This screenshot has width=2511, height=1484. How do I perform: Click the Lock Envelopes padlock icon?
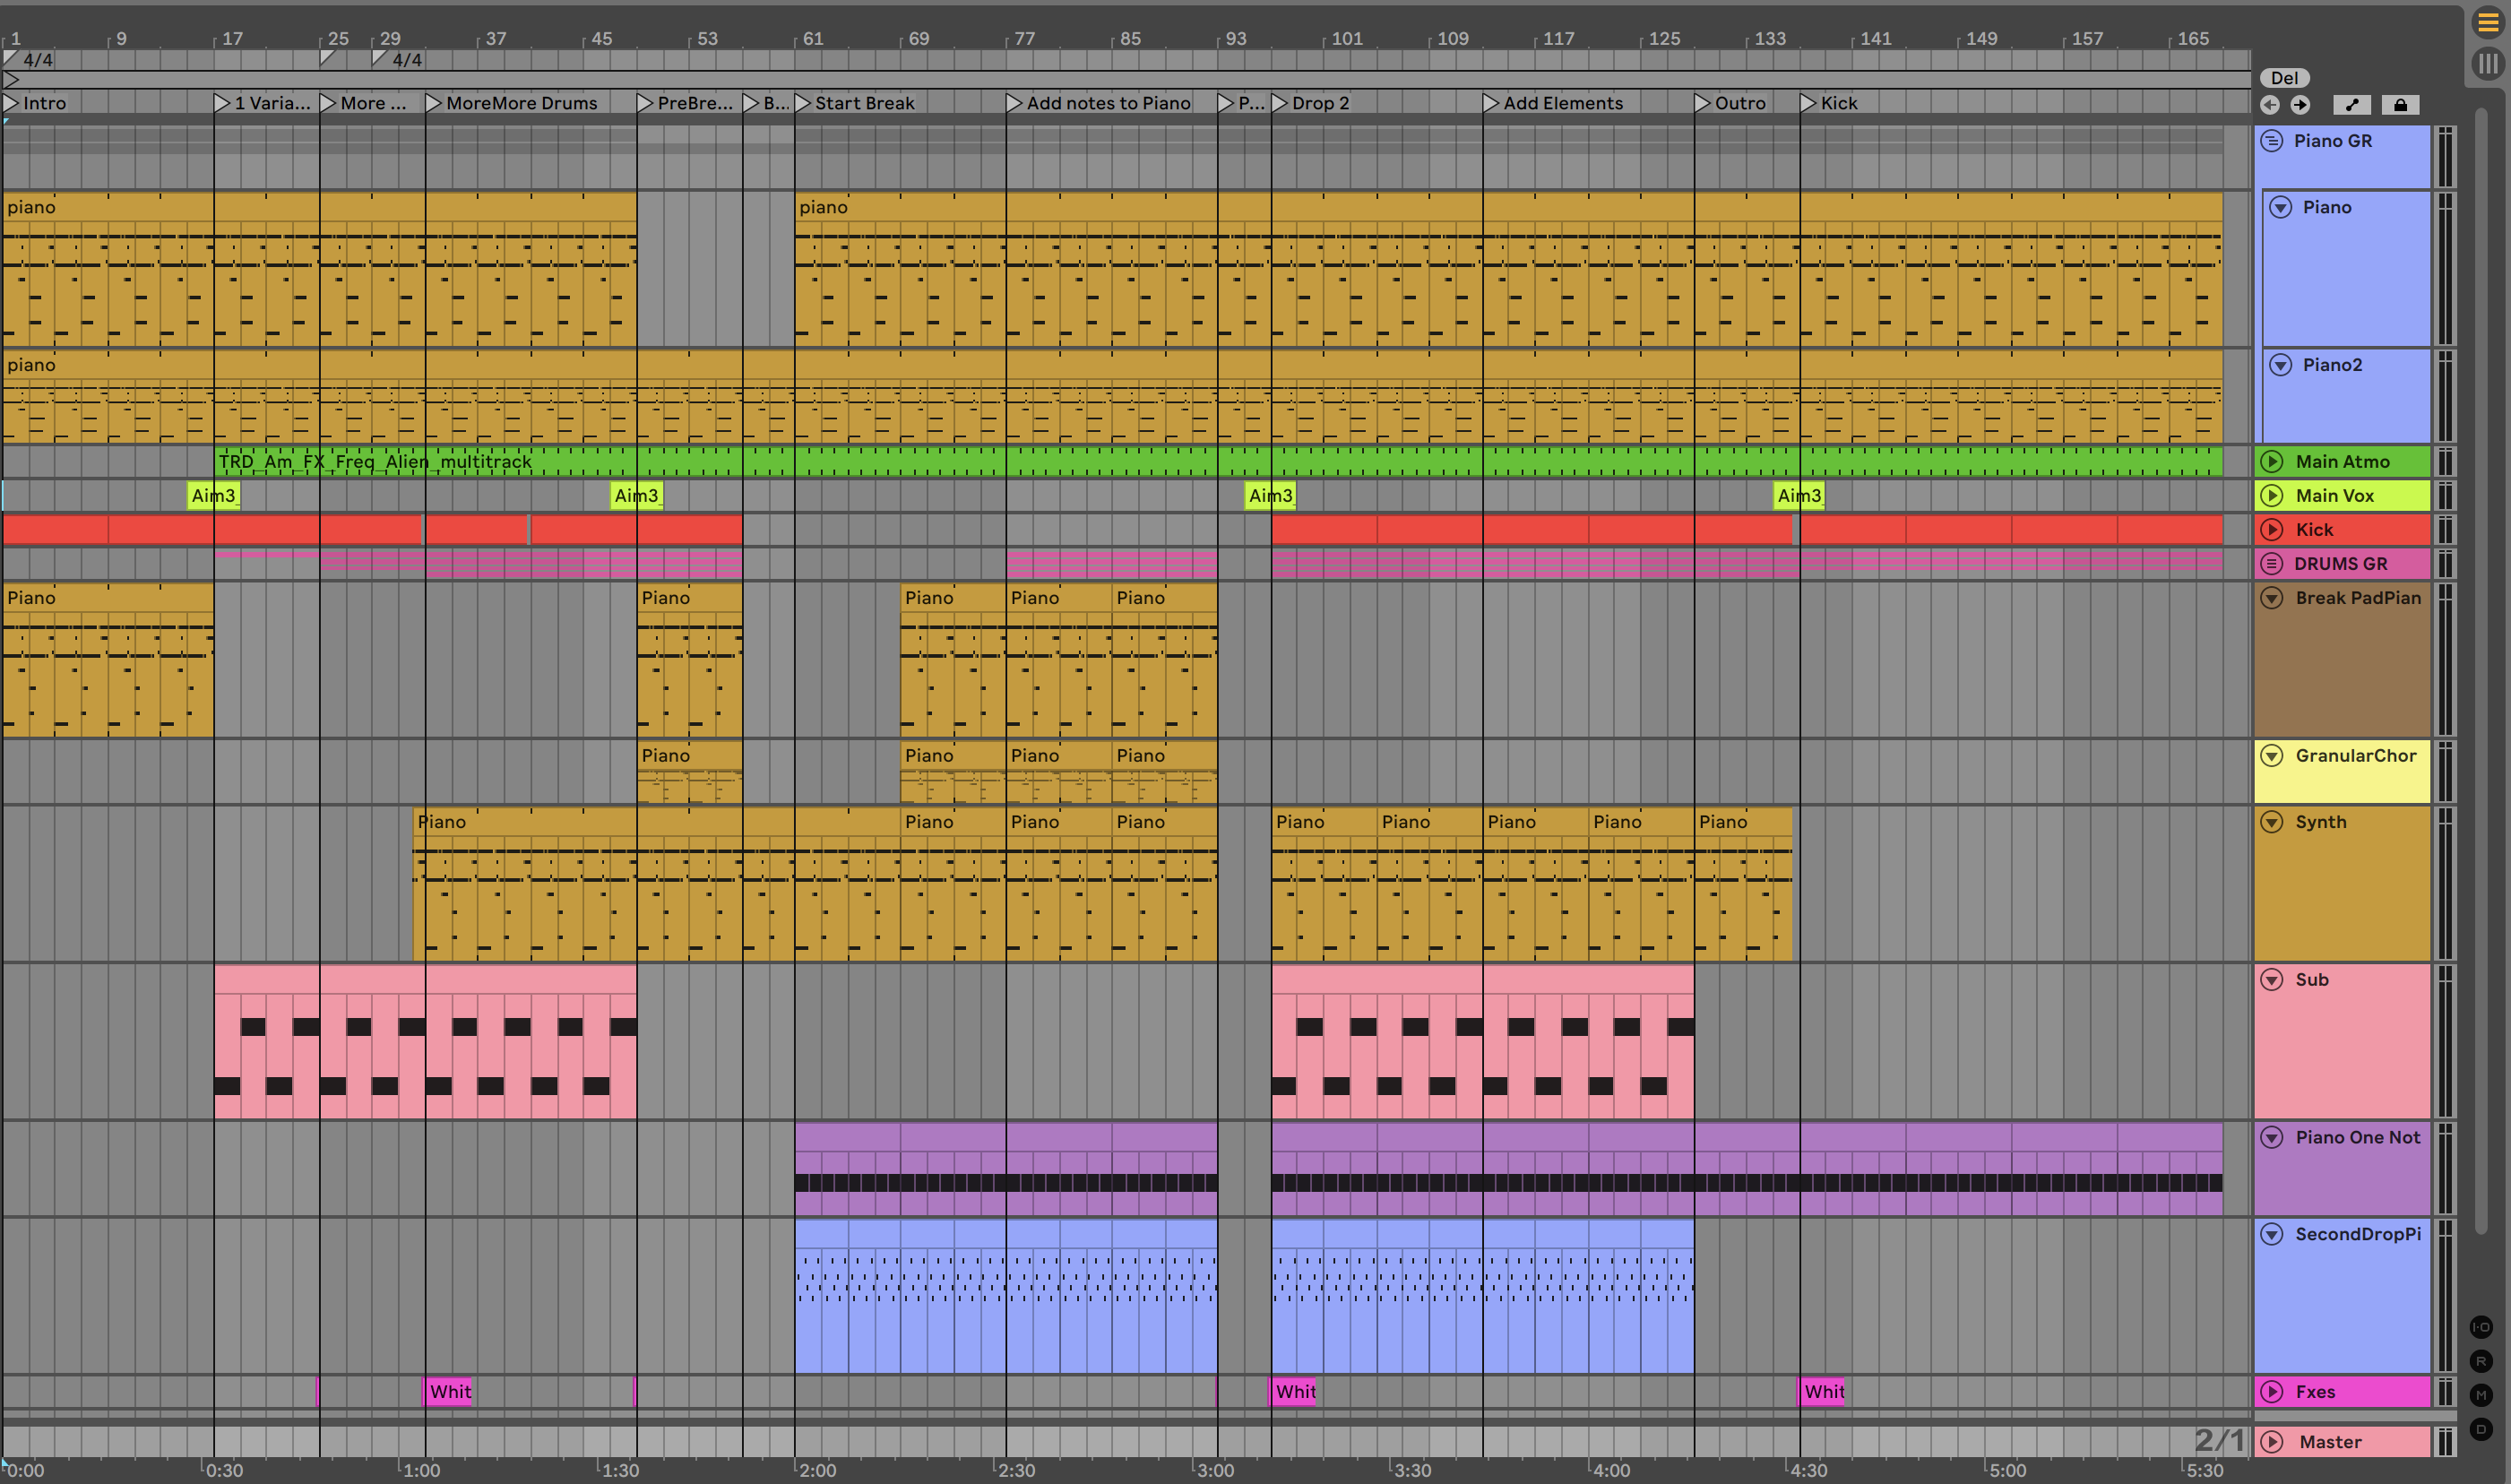pos(2400,105)
